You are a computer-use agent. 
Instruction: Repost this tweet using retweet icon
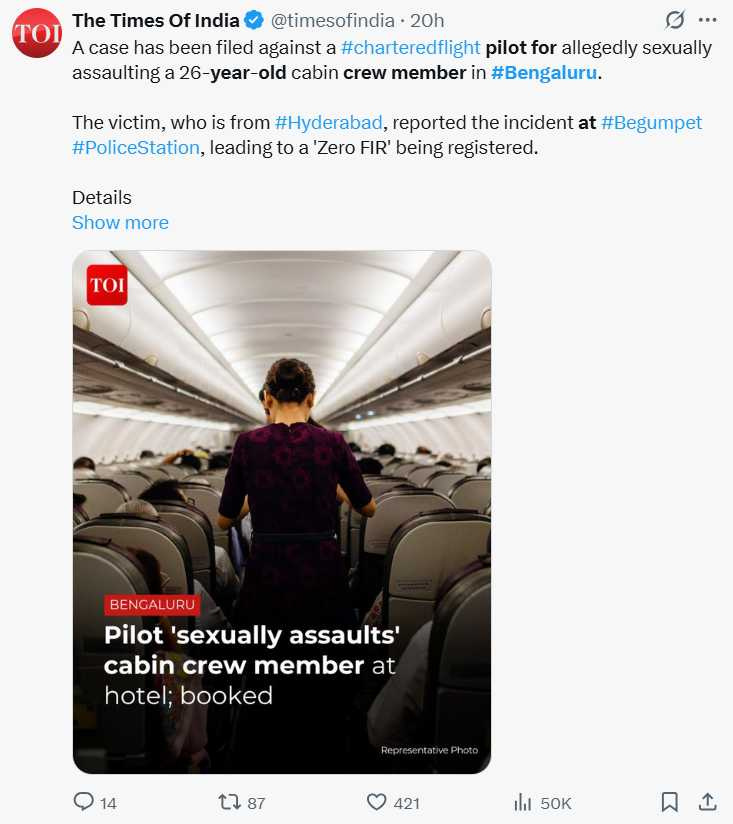(228, 802)
